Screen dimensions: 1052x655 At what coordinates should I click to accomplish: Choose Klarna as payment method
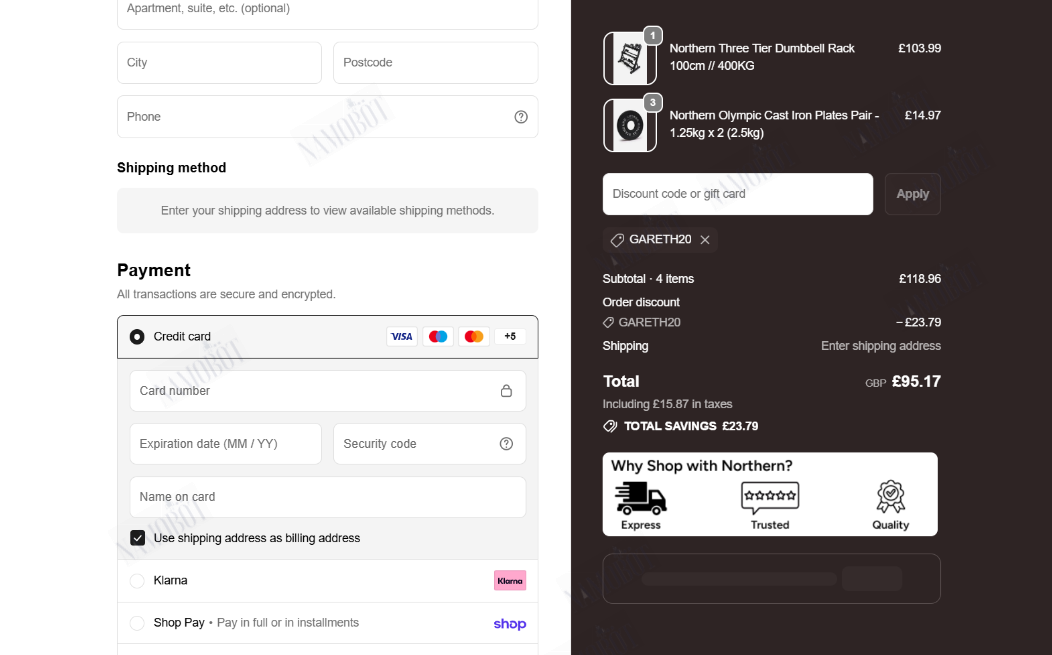pyautogui.click(x=137, y=581)
